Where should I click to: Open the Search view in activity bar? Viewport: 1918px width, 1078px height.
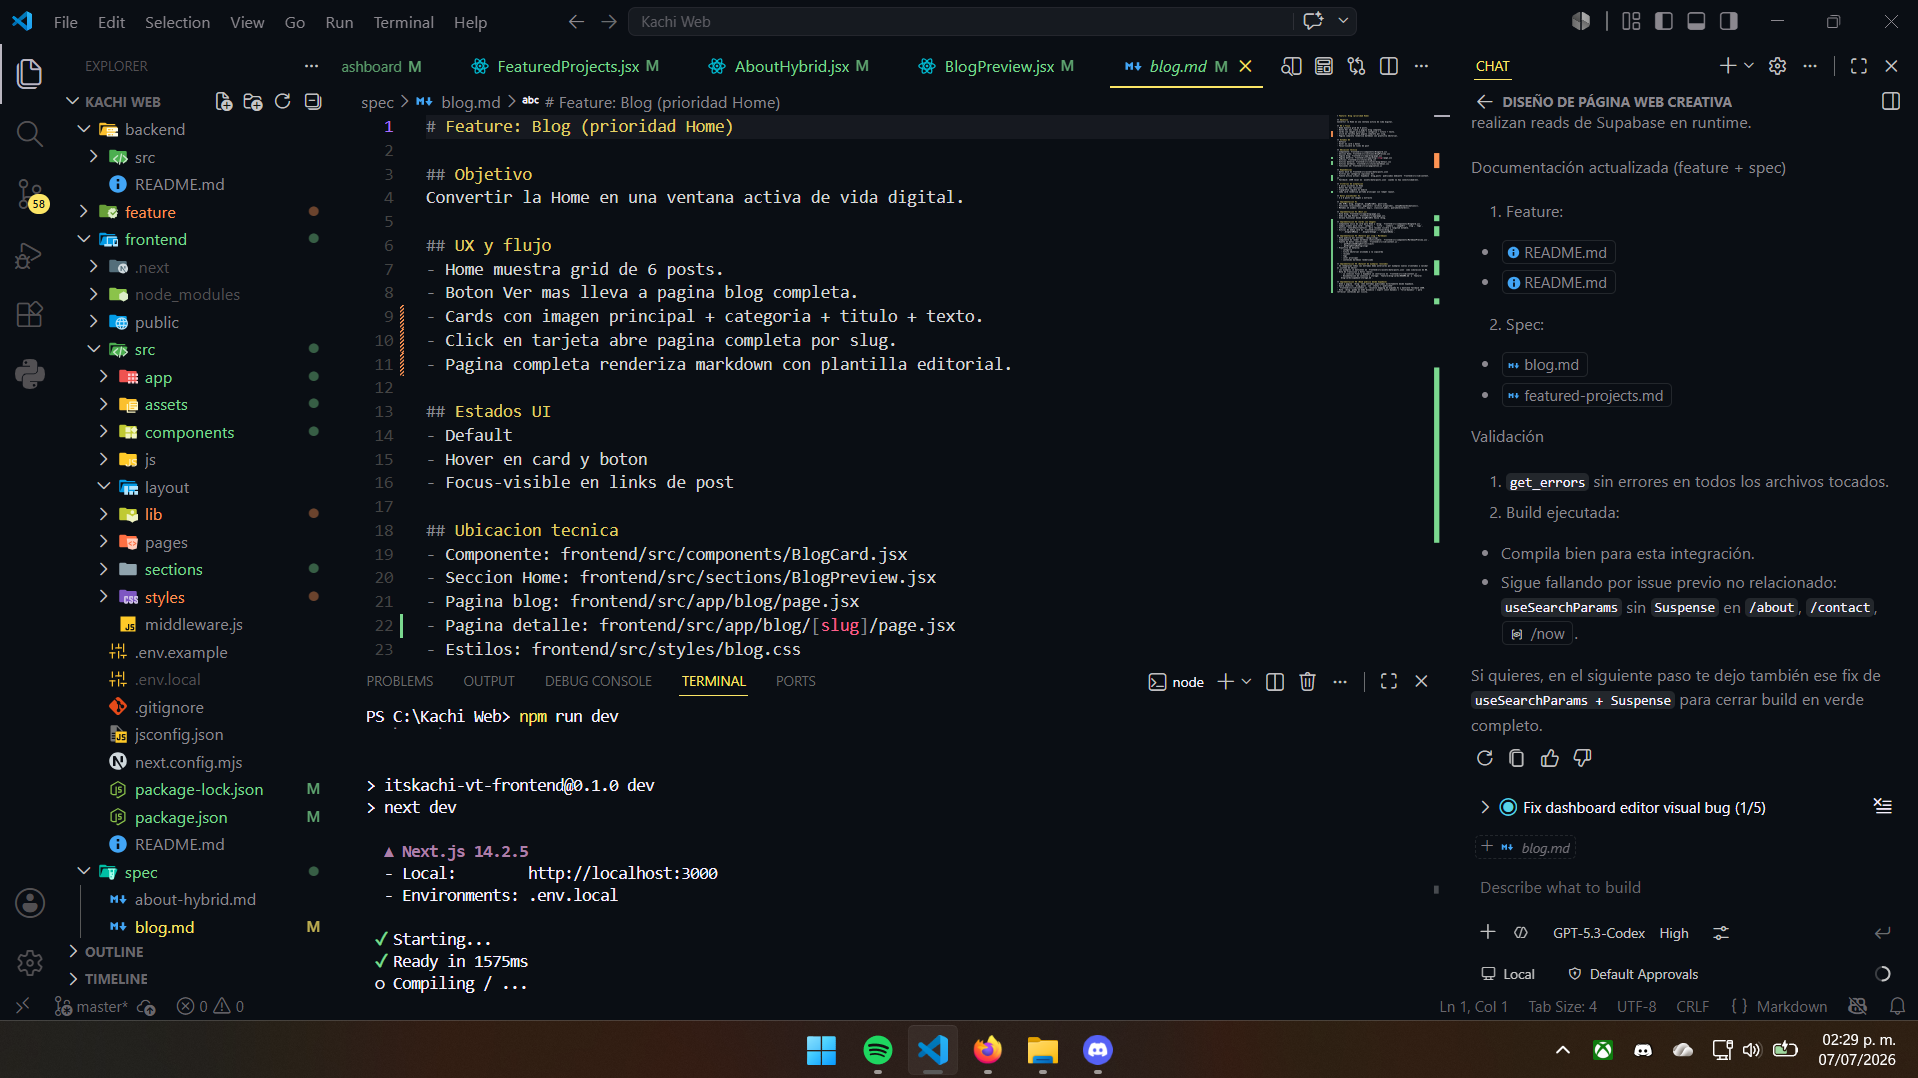(x=30, y=133)
